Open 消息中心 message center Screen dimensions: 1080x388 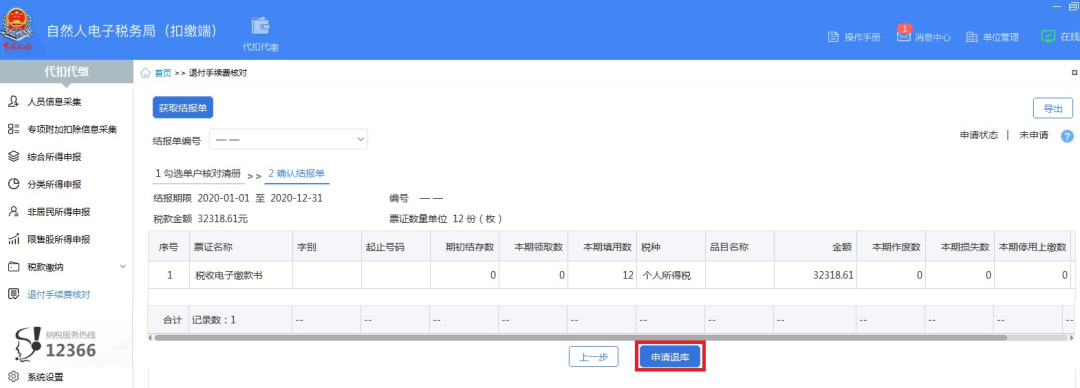coord(924,37)
